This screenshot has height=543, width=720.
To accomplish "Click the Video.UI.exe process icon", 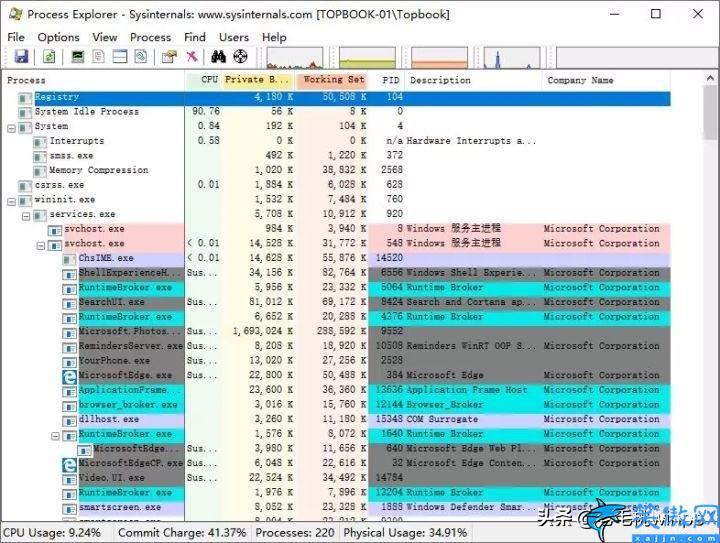I will (69, 480).
